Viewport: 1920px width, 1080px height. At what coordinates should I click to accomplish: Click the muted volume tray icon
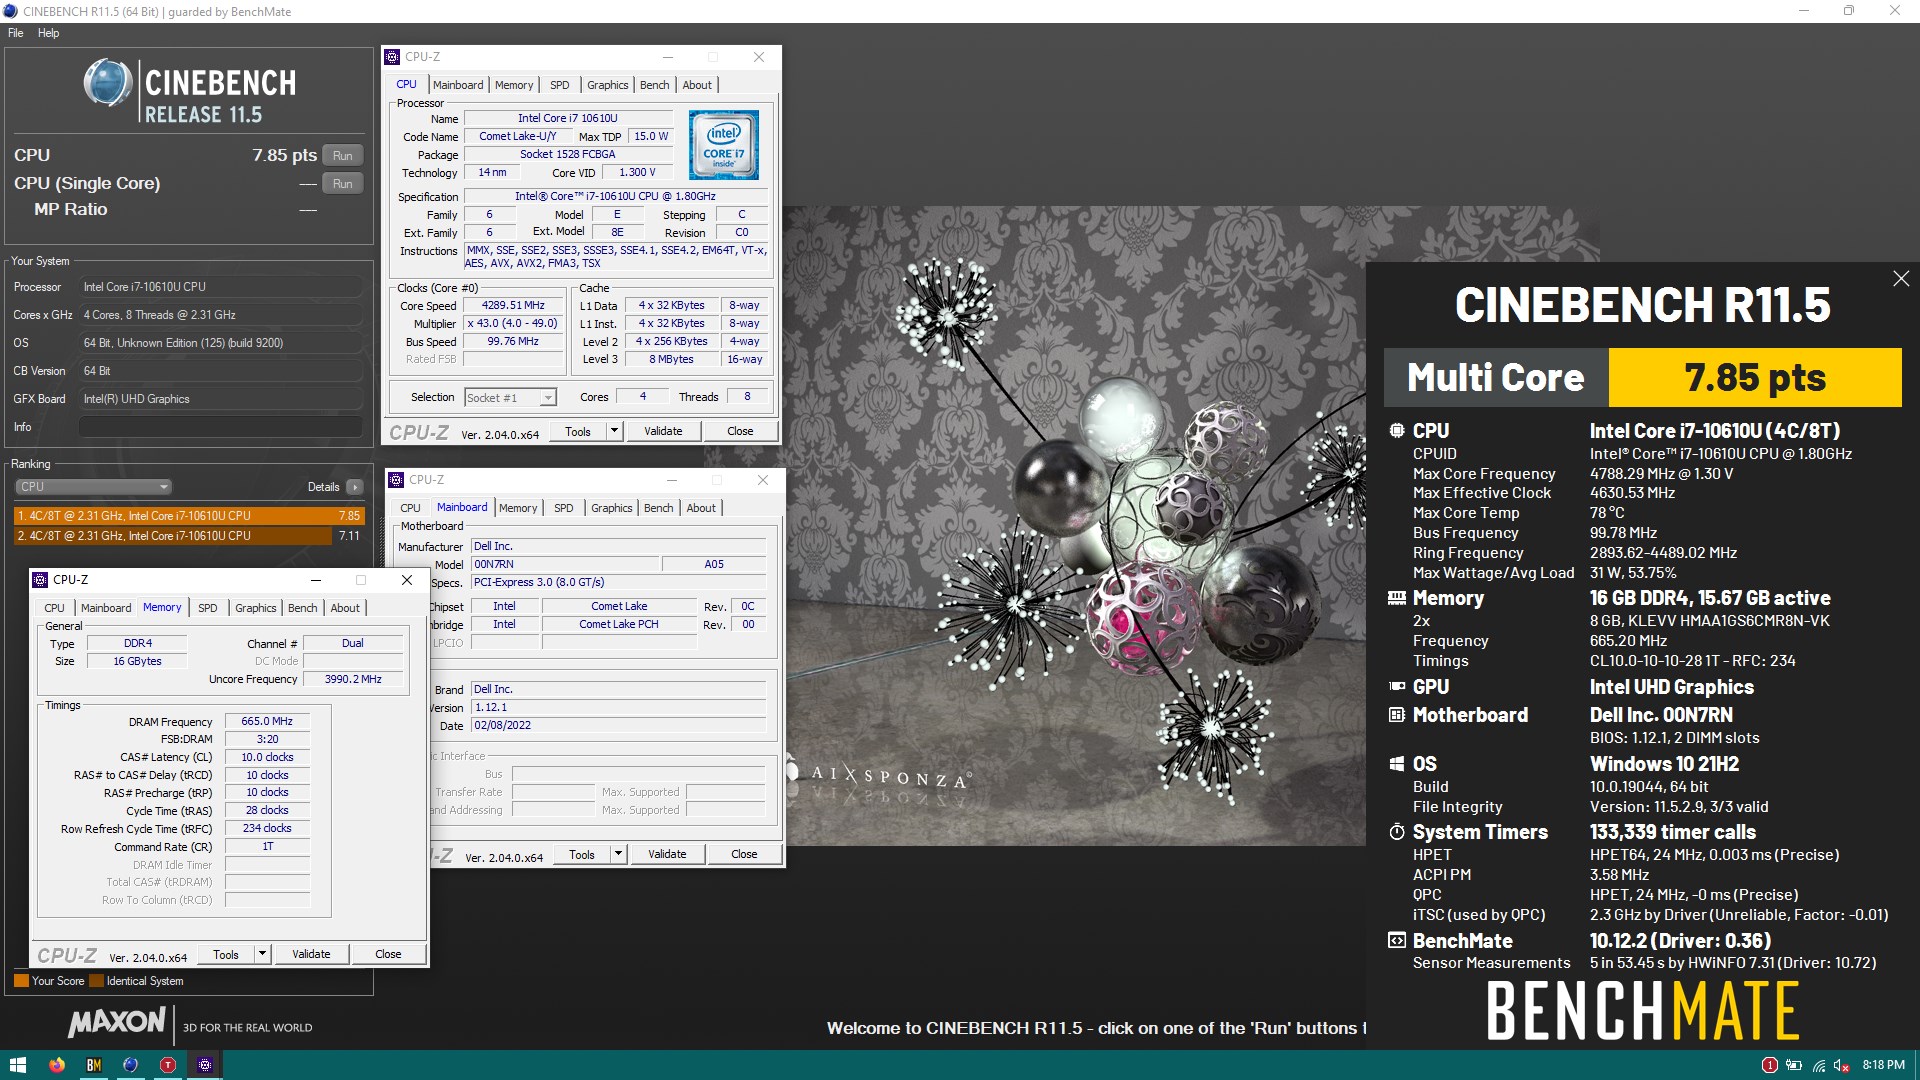(x=1842, y=1065)
